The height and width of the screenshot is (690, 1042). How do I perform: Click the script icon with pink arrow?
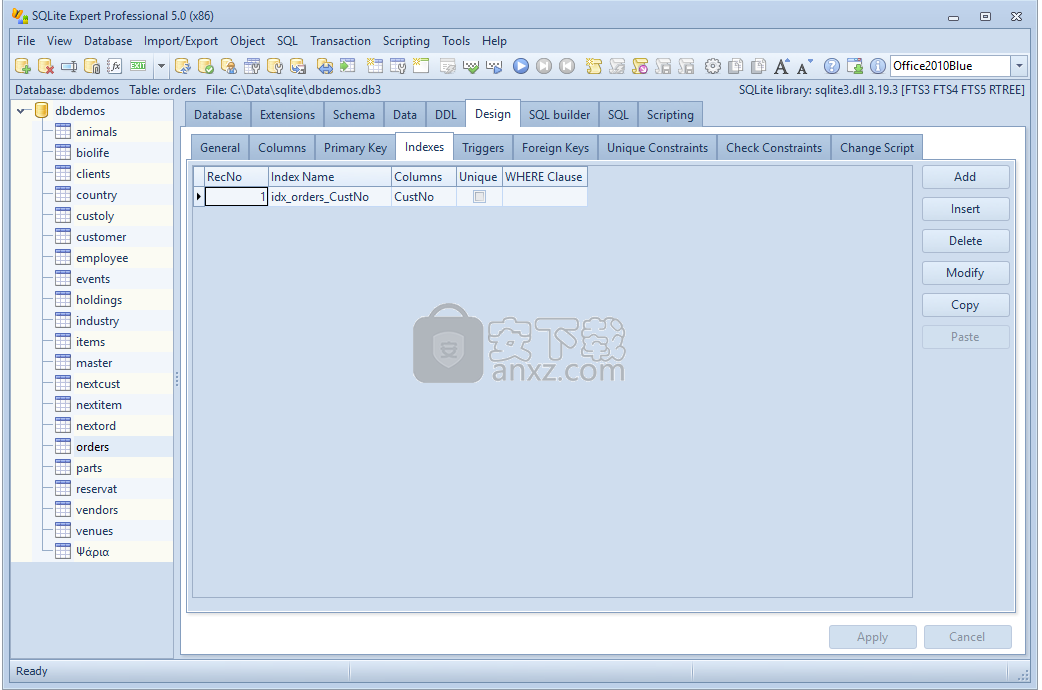(x=639, y=66)
